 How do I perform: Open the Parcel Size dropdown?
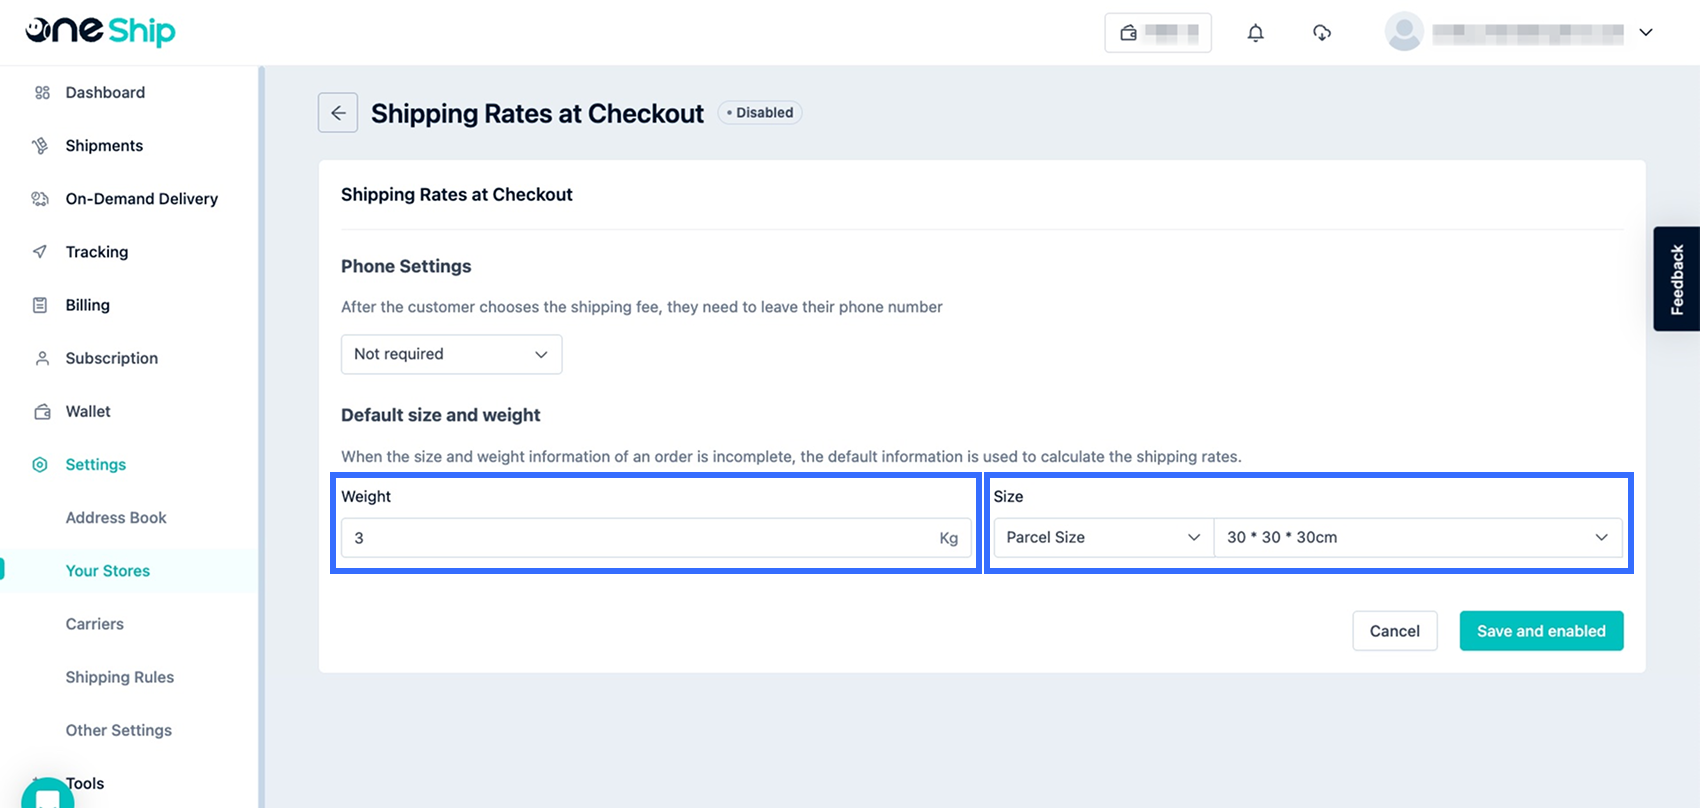point(1102,537)
